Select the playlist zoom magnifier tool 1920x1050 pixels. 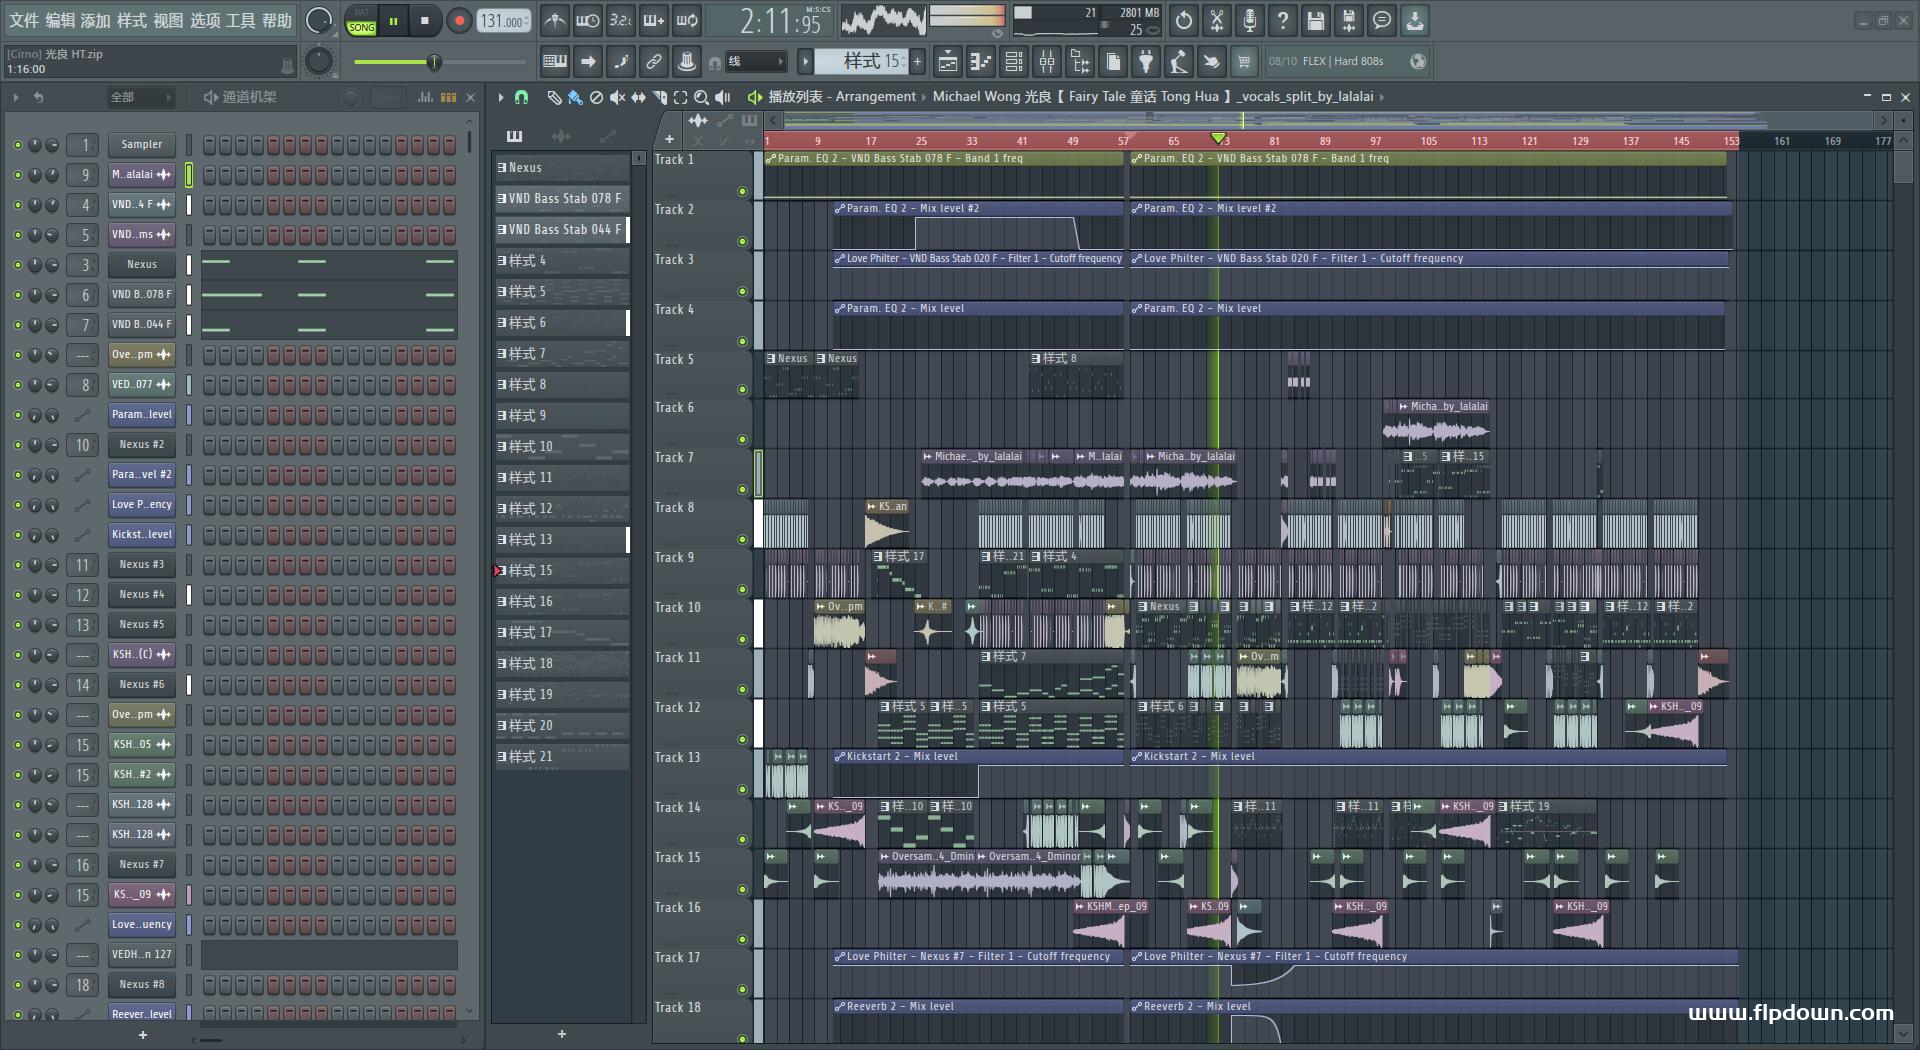(x=701, y=97)
